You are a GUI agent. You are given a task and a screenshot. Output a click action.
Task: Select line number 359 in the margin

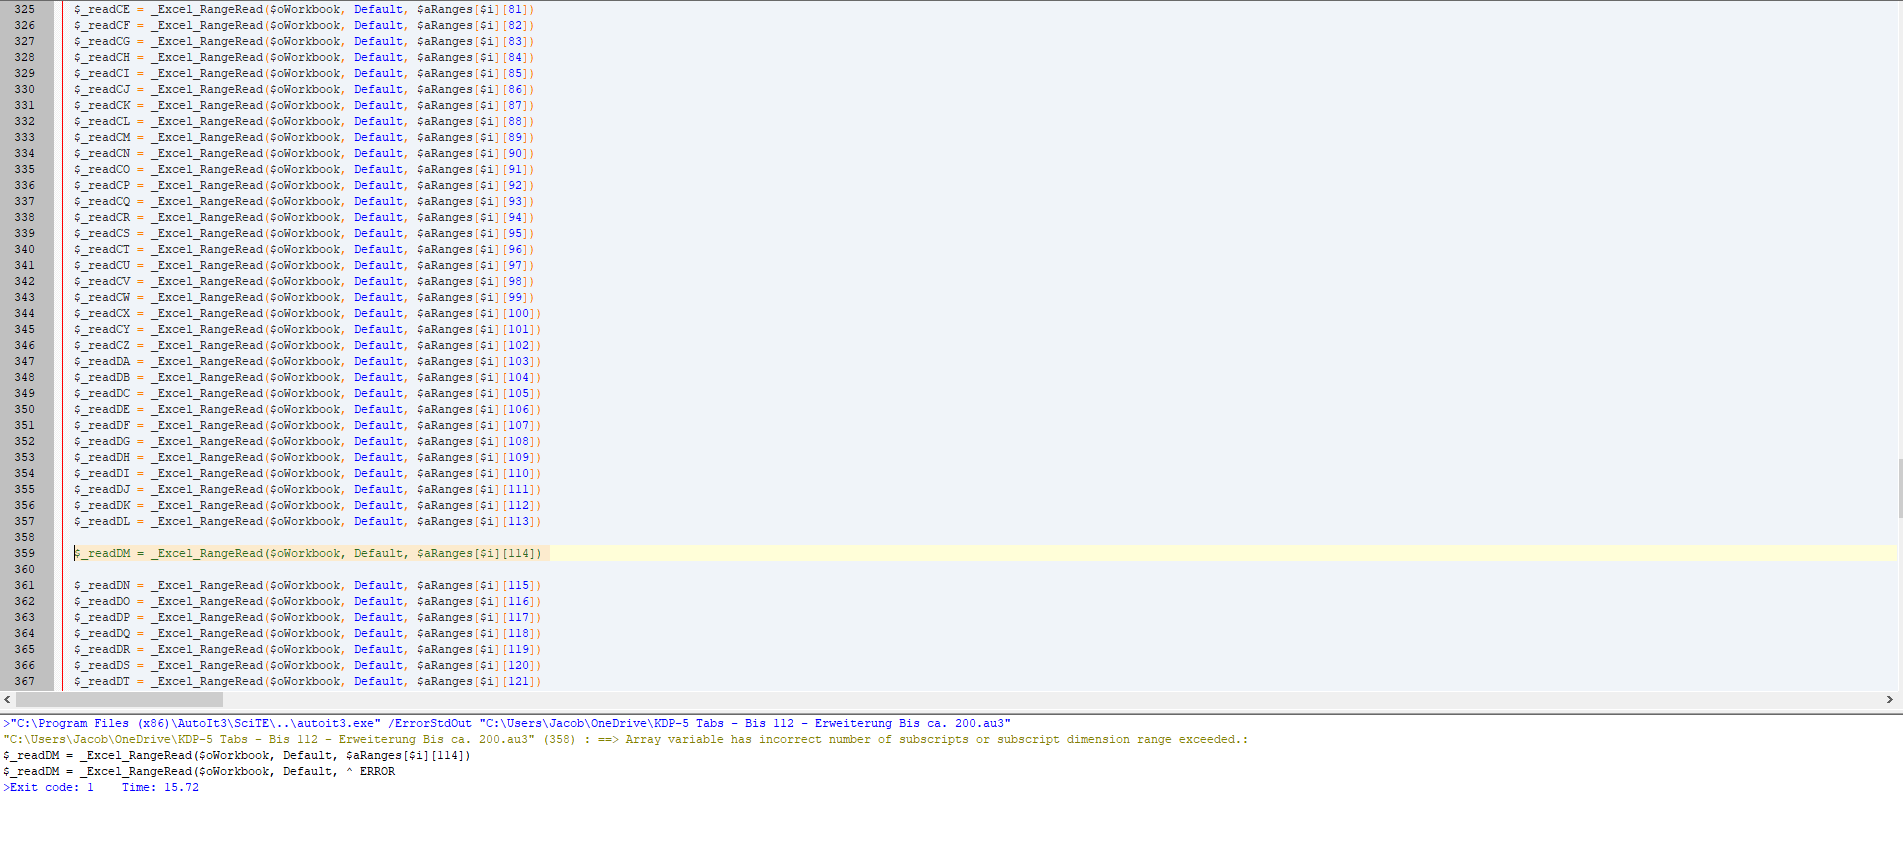24,553
